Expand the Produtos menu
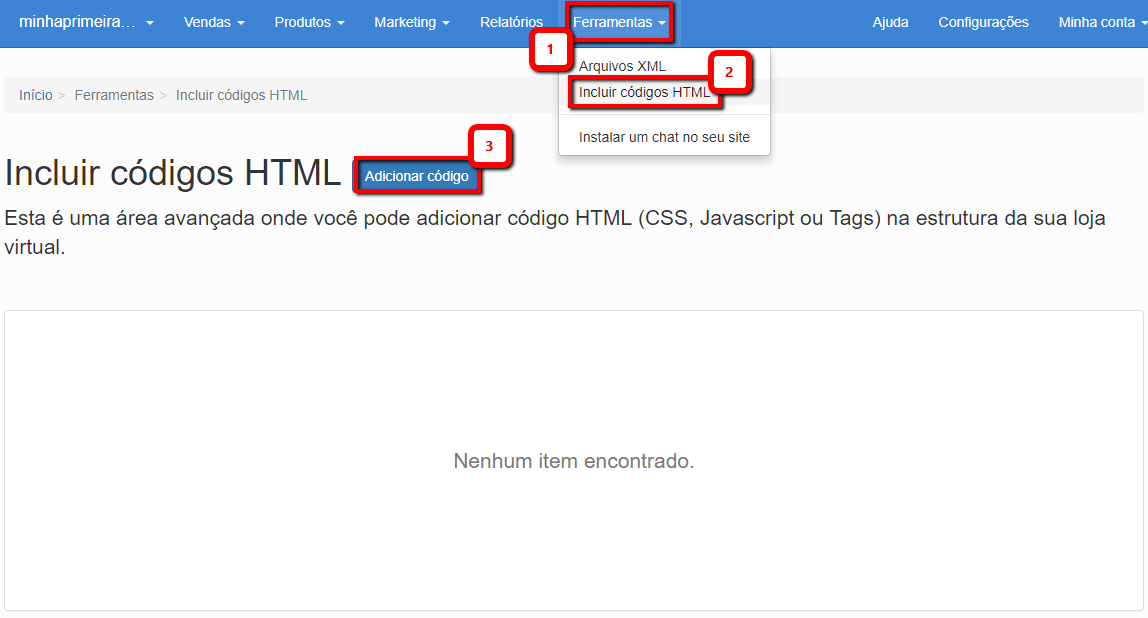 (309, 23)
